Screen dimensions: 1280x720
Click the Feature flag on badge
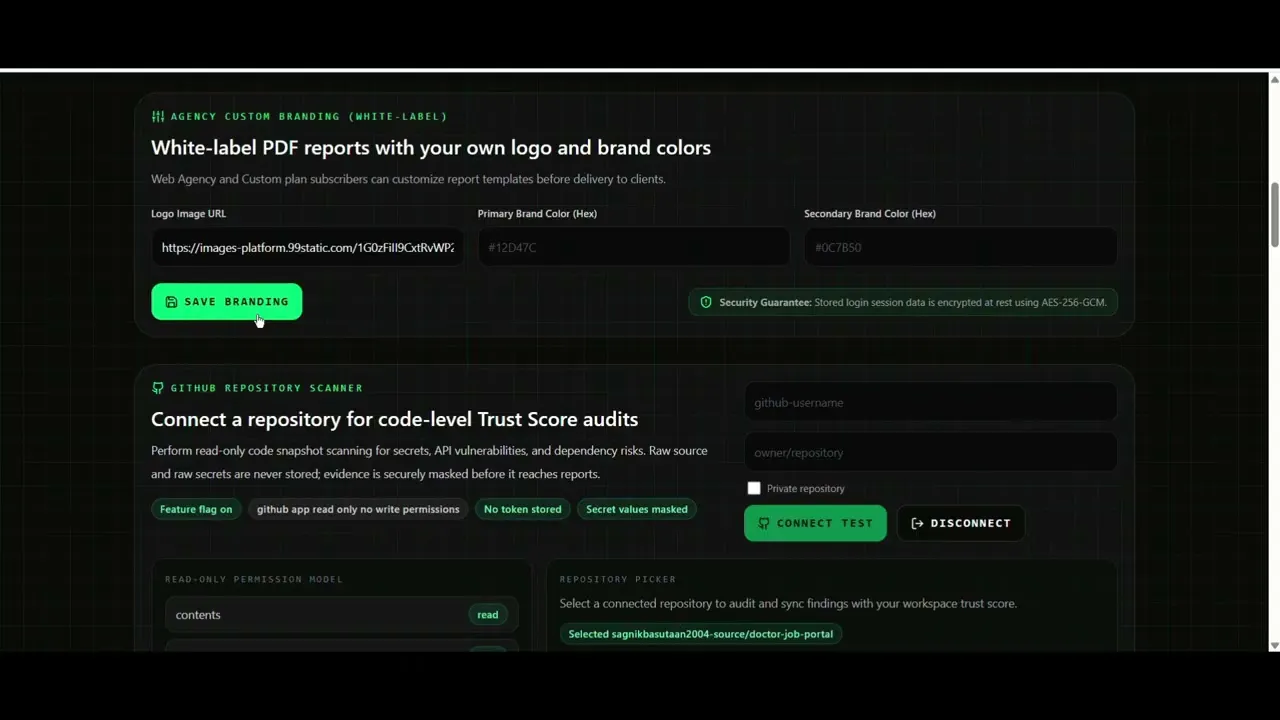pos(196,509)
